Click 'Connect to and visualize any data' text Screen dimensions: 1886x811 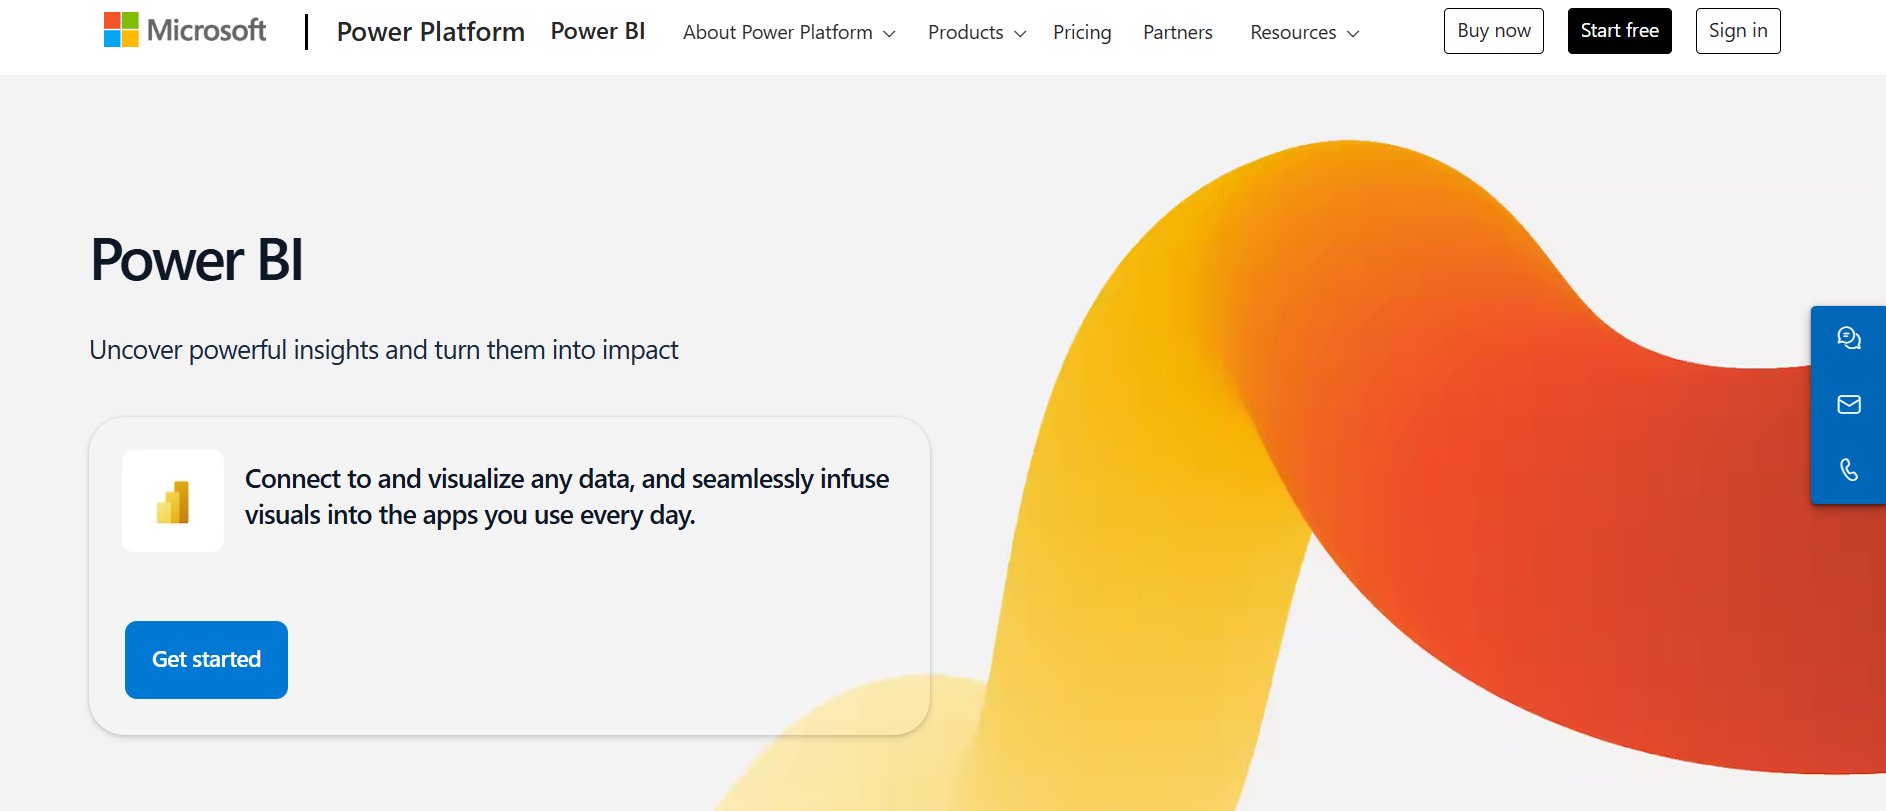pyautogui.click(x=567, y=497)
